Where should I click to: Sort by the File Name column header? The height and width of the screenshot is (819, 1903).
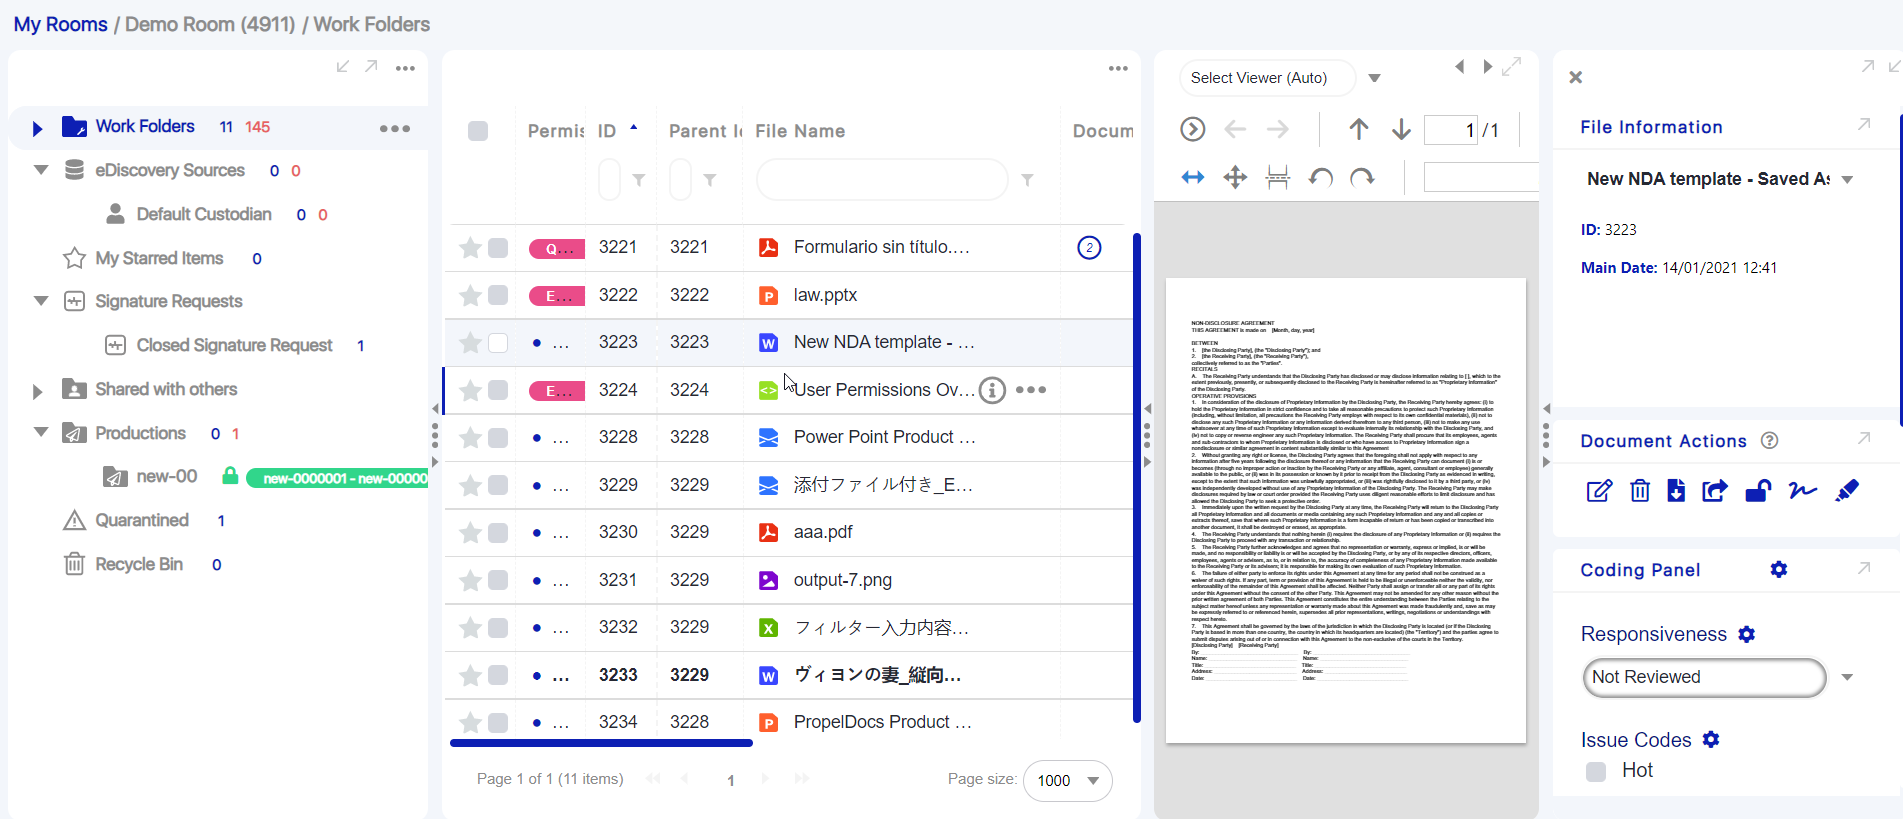[x=800, y=131]
